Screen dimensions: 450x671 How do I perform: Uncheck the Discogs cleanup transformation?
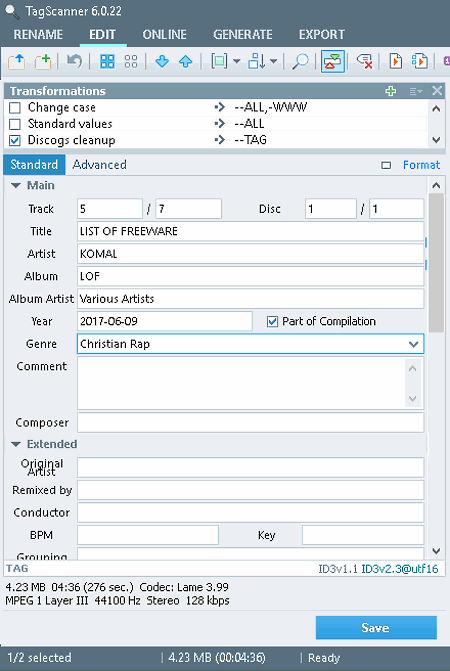pos(15,140)
